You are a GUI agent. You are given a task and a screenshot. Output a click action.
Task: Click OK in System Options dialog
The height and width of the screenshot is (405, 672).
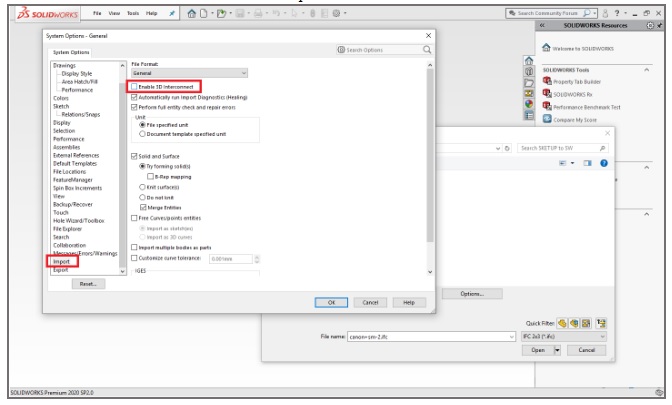click(x=331, y=303)
